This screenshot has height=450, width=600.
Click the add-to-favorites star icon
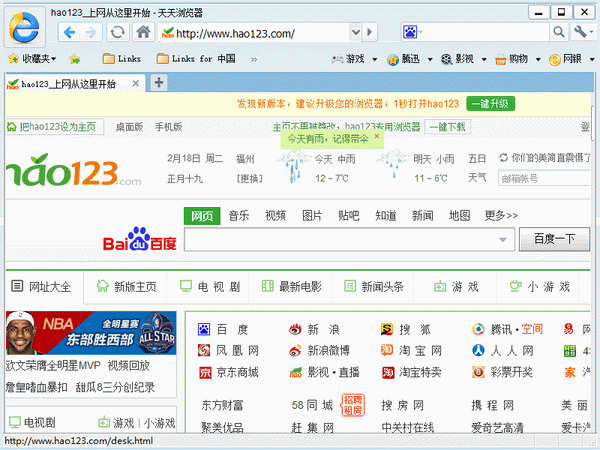(75, 59)
